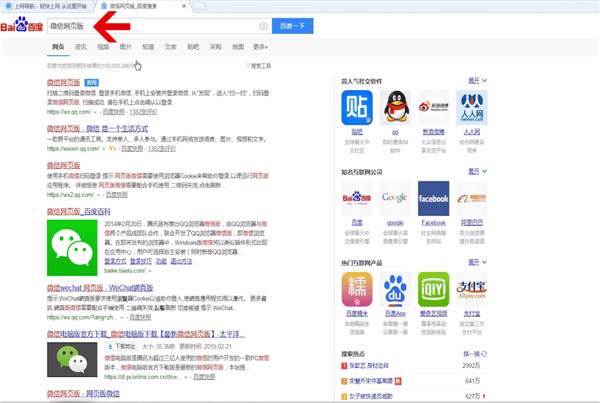600x403 pixels.
Task: Open dropdown arrow after https://wx.qq.com/
Action: click(95, 112)
